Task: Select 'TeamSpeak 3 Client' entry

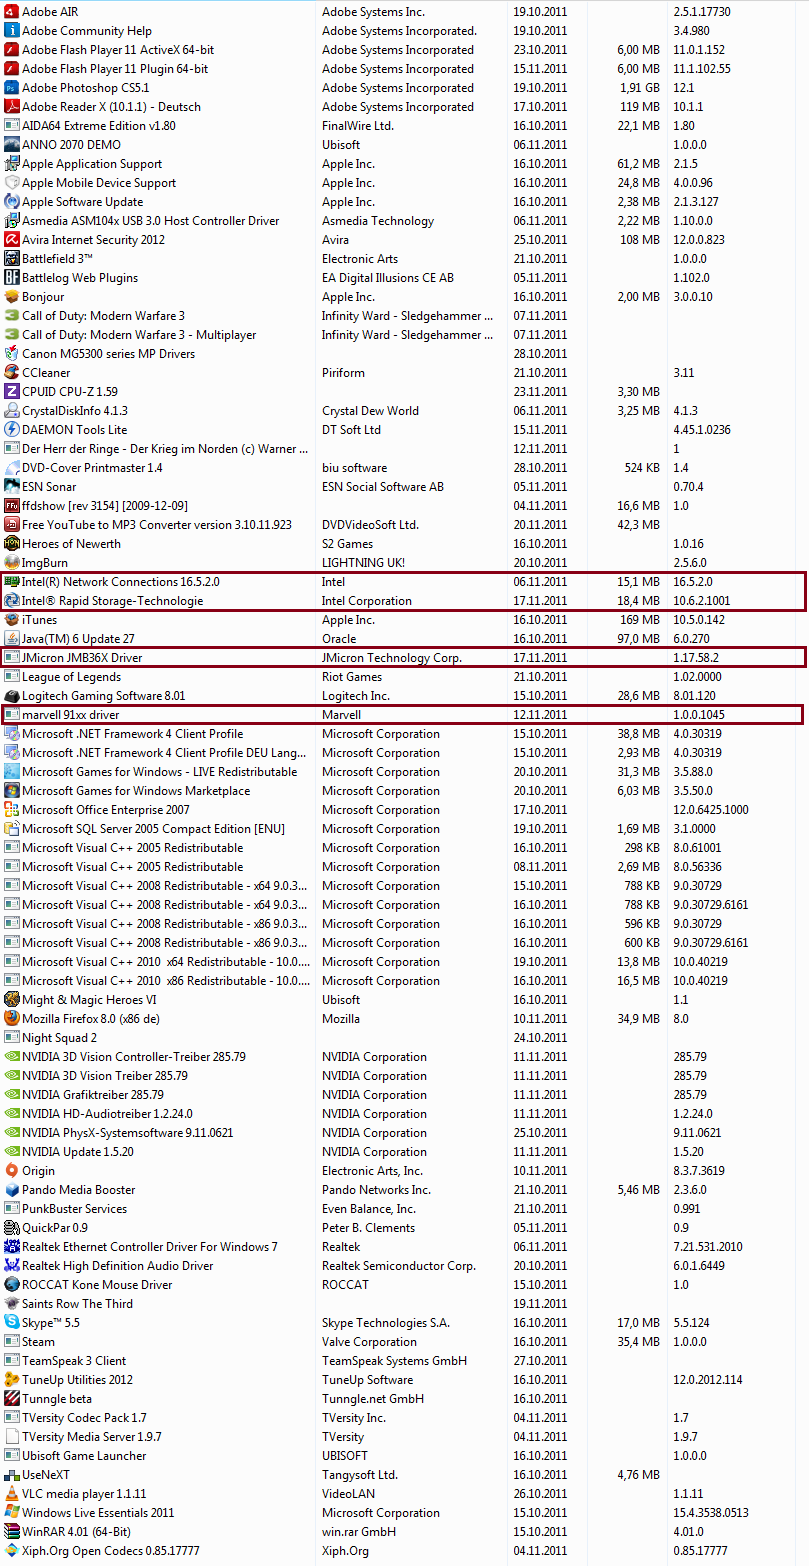Action: coord(74,1361)
